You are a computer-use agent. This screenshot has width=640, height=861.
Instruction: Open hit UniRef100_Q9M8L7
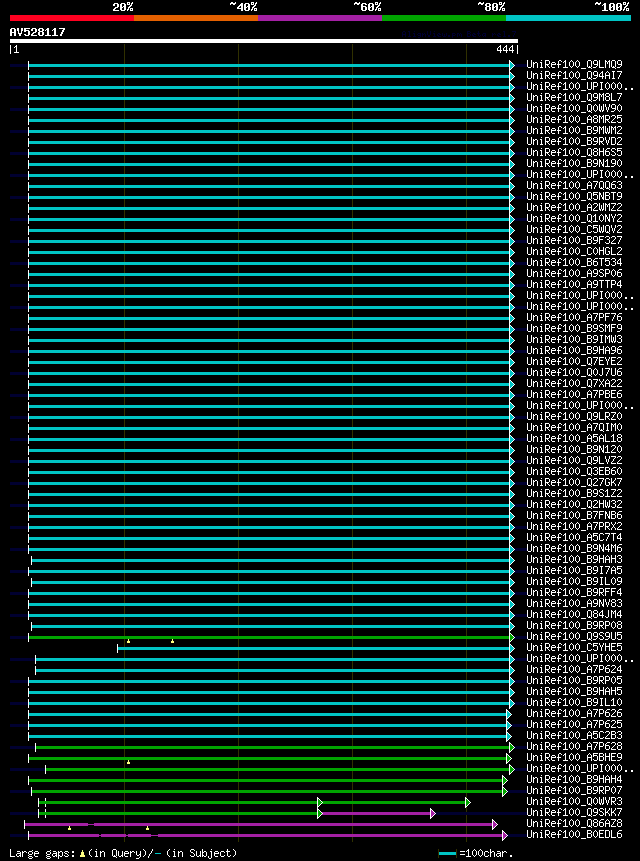pos(574,98)
